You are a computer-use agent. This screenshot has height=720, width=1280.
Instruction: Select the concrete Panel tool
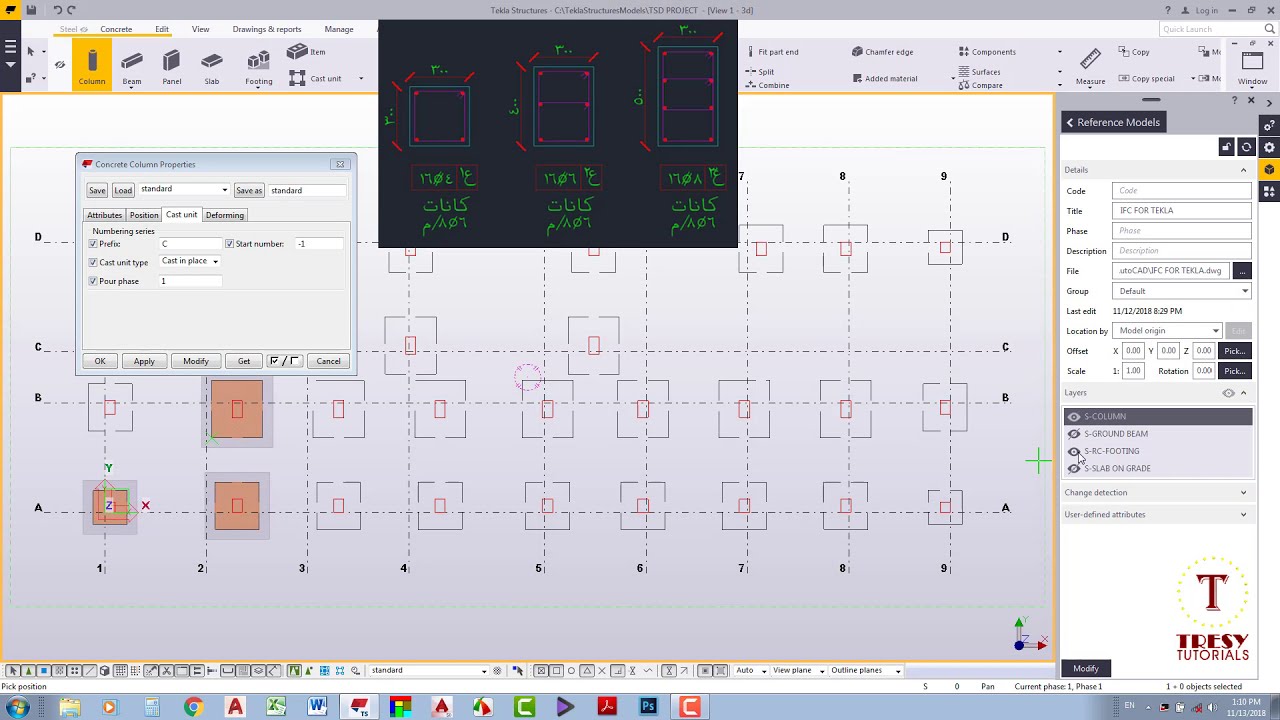pos(172,67)
